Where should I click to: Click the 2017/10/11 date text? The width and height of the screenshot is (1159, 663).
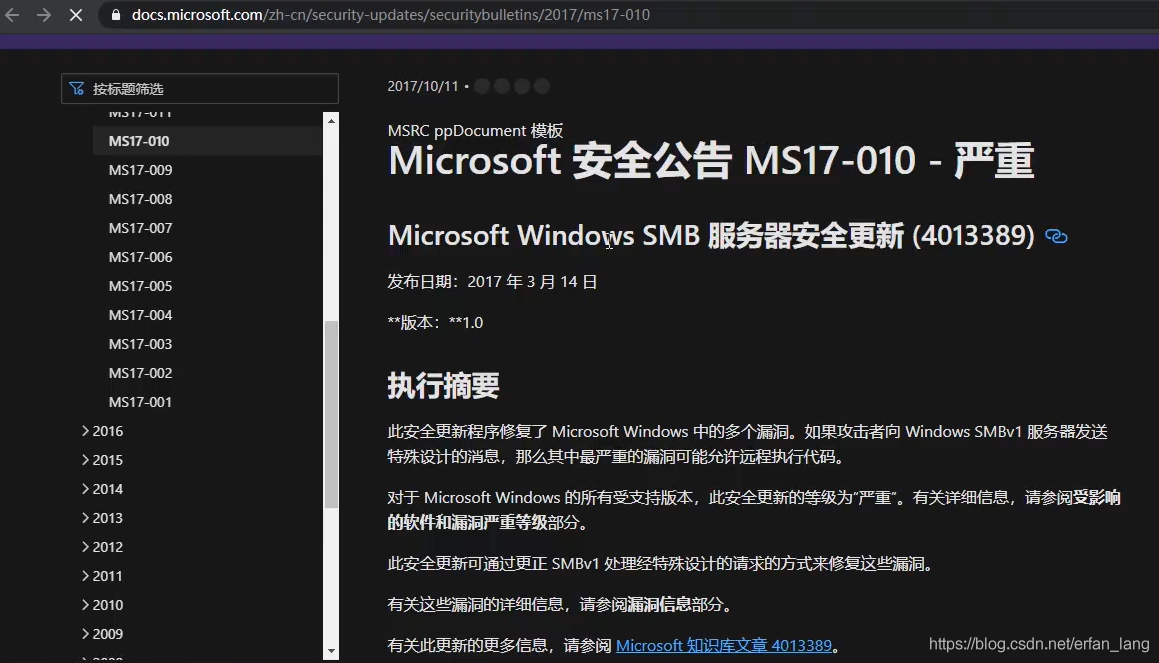[423, 86]
